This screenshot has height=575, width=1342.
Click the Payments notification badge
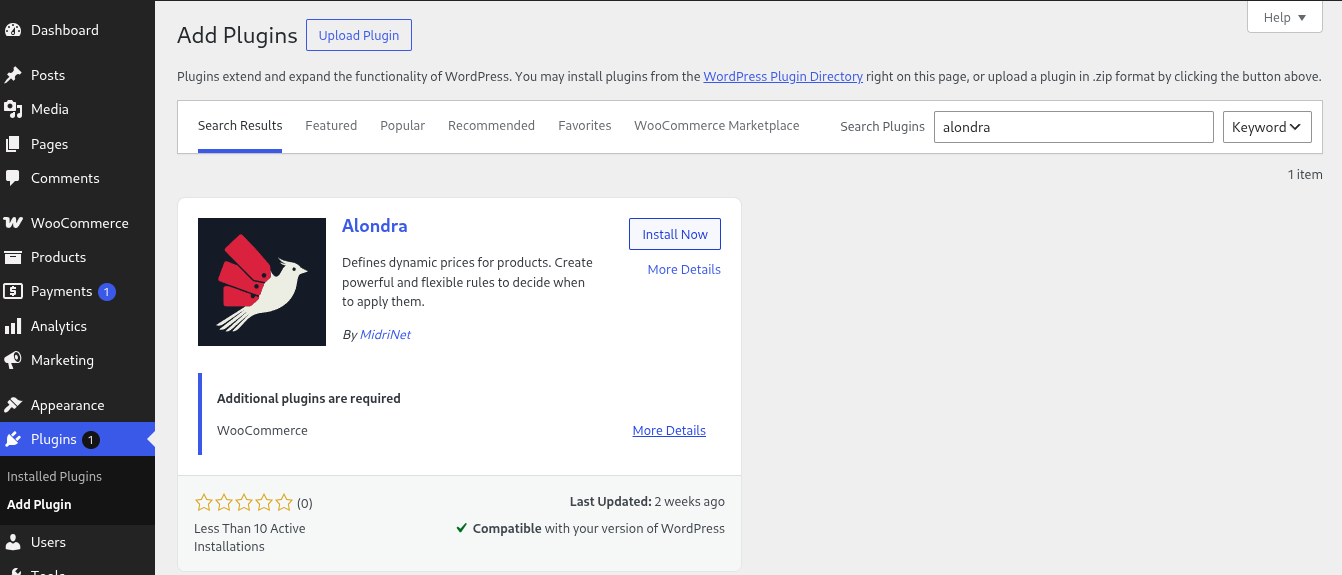[x=107, y=292]
